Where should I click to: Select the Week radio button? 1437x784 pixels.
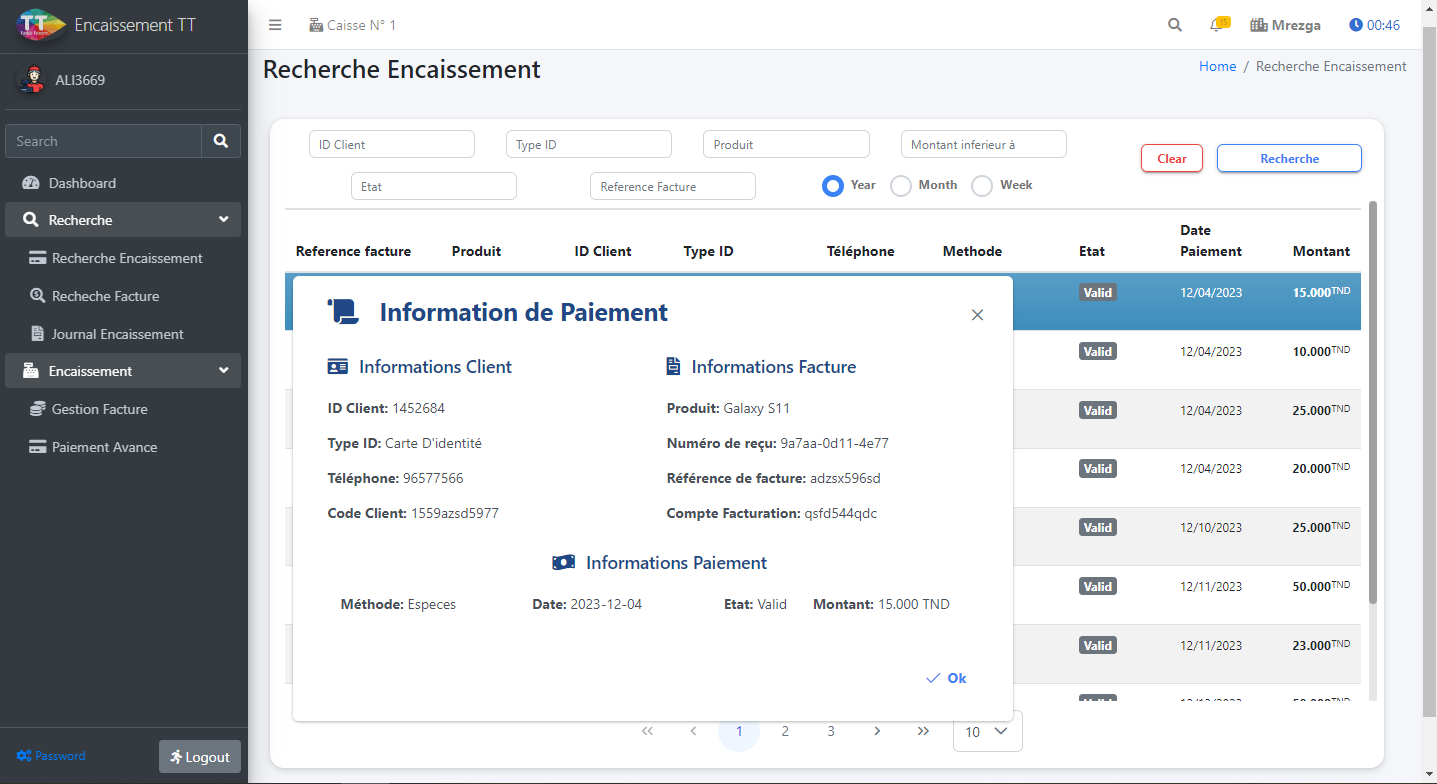[x=982, y=186]
